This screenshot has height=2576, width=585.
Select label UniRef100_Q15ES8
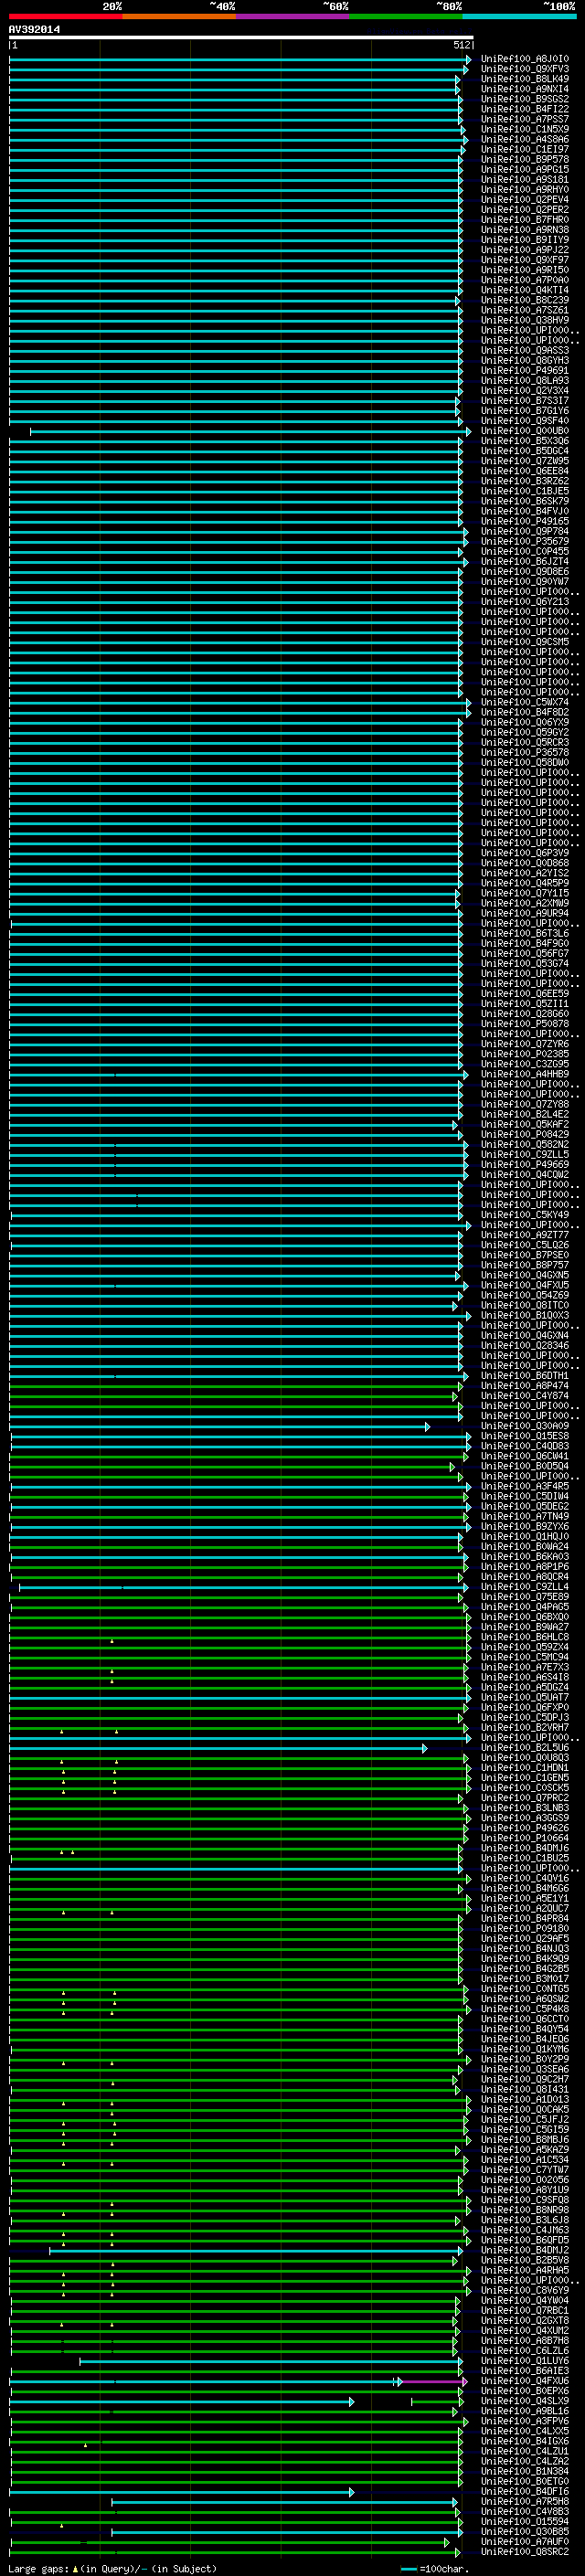(525, 1435)
